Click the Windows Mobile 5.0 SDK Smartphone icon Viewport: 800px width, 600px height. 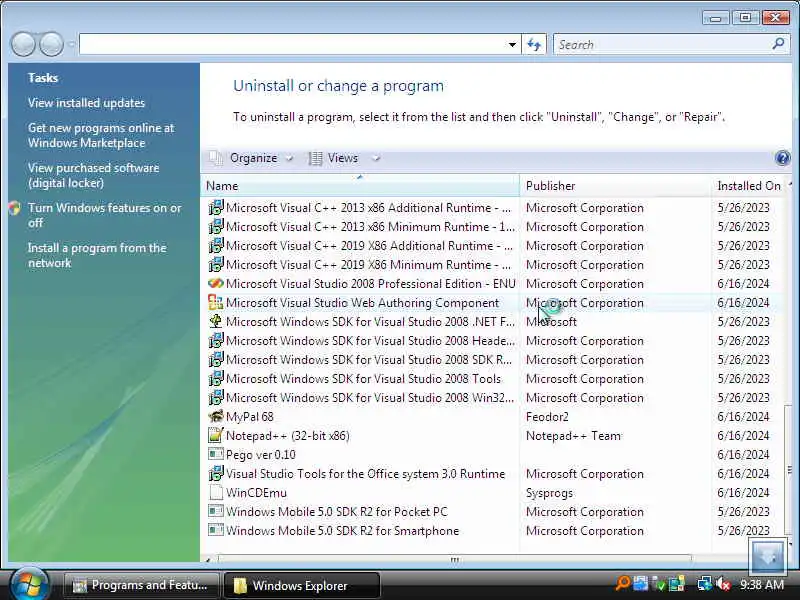coord(216,530)
